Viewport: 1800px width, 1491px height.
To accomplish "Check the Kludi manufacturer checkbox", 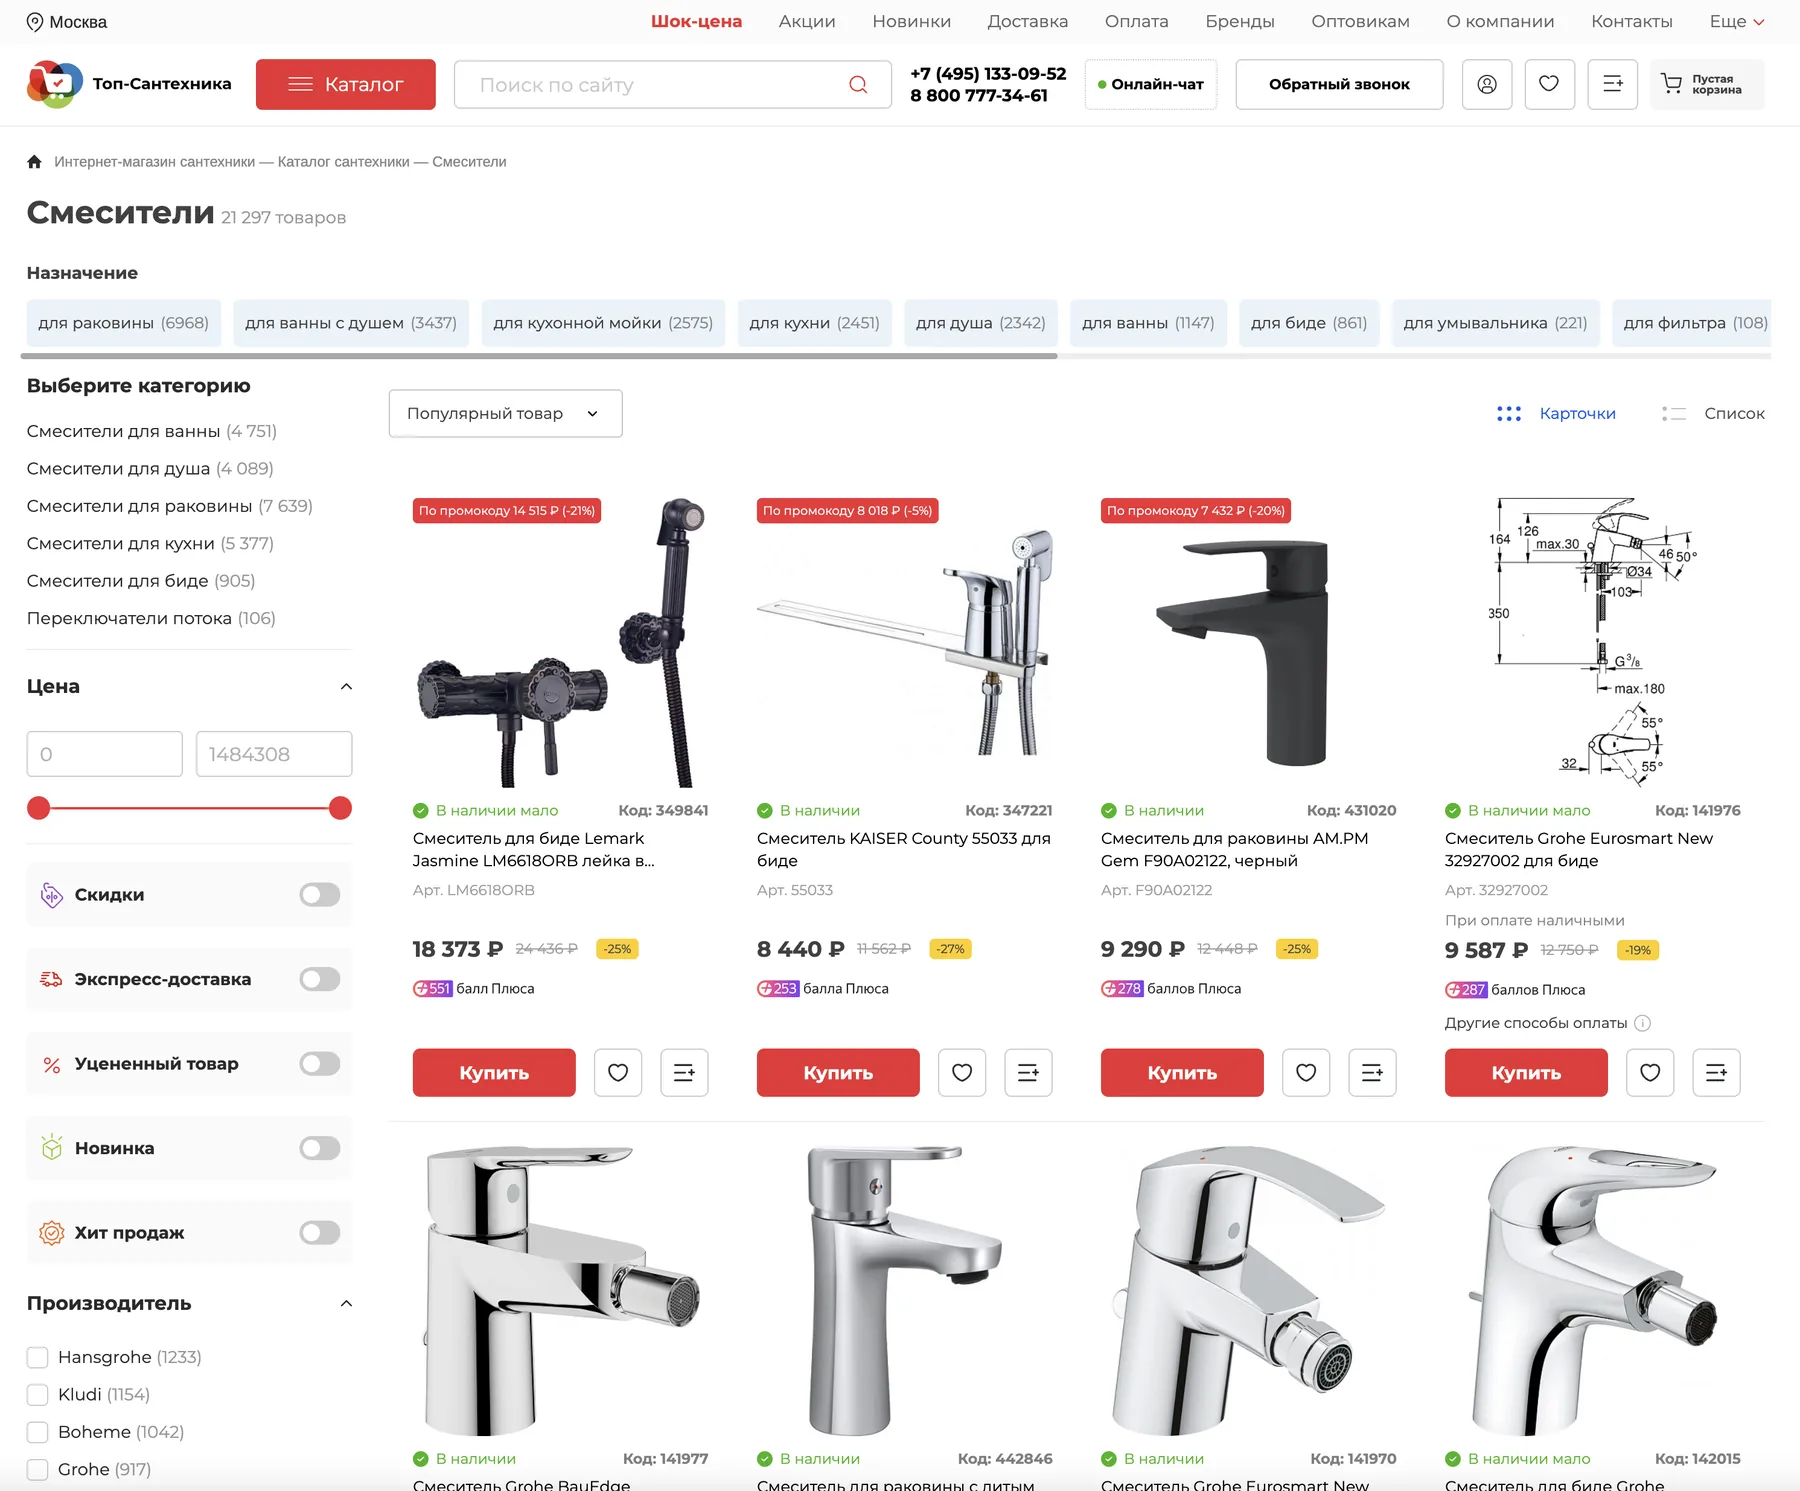I will pyautogui.click(x=38, y=1395).
